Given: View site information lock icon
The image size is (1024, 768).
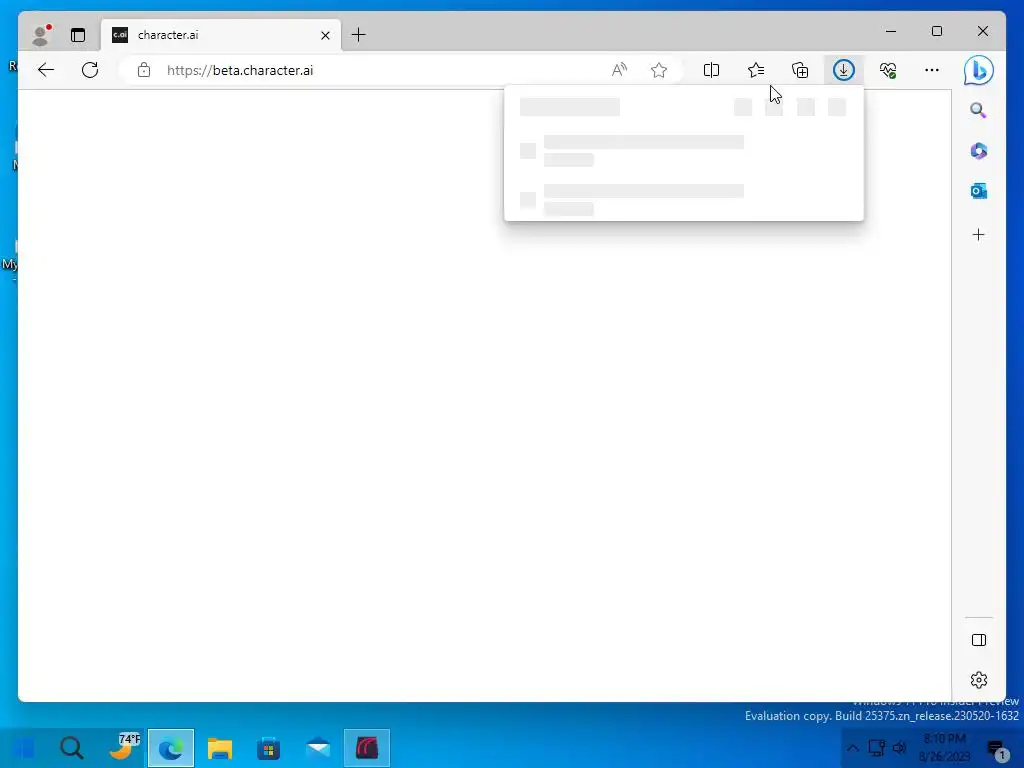Looking at the screenshot, I should coord(144,70).
